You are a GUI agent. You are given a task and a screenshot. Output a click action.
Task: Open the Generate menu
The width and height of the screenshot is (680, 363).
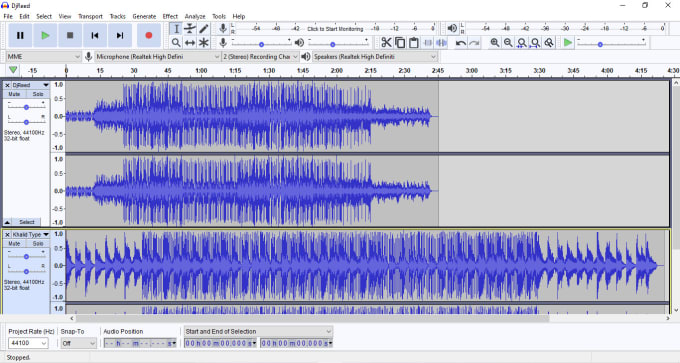tap(144, 16)
